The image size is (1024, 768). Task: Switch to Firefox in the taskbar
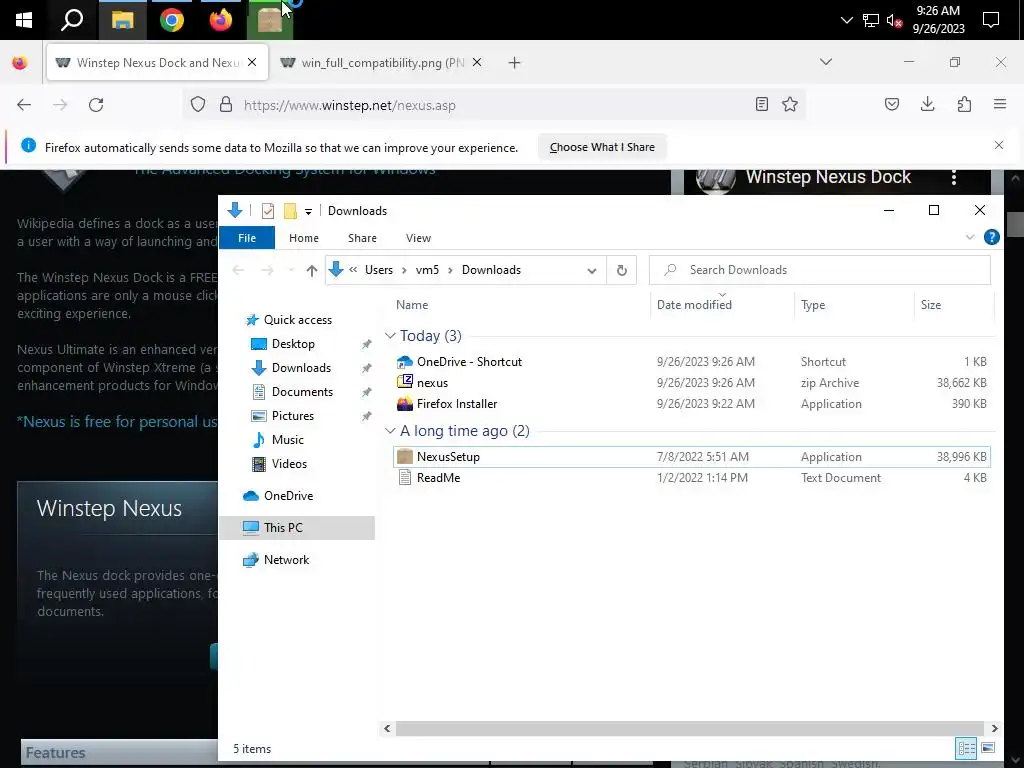[221, 20]
